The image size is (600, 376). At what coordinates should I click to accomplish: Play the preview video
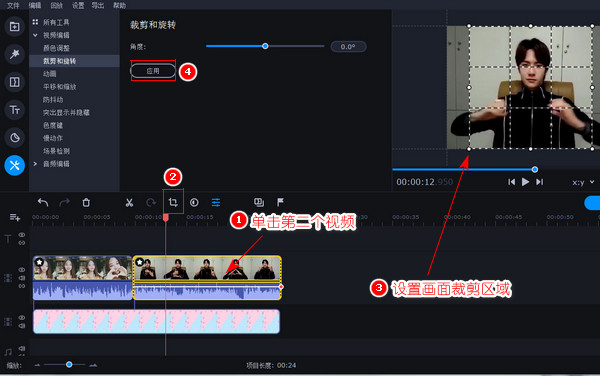click(525, 182)
